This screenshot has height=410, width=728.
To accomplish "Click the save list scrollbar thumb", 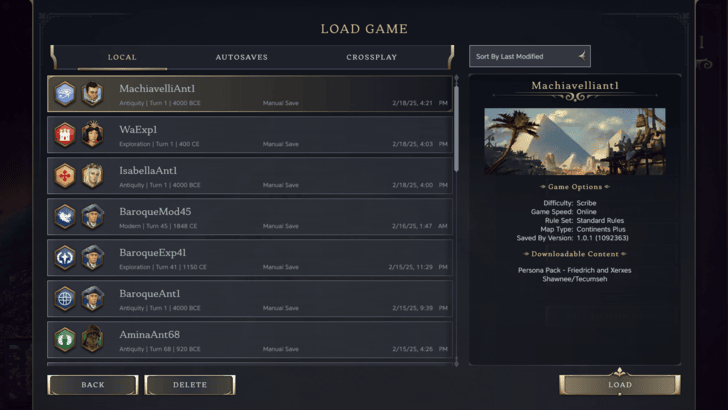I will click(x=456, y=128).
